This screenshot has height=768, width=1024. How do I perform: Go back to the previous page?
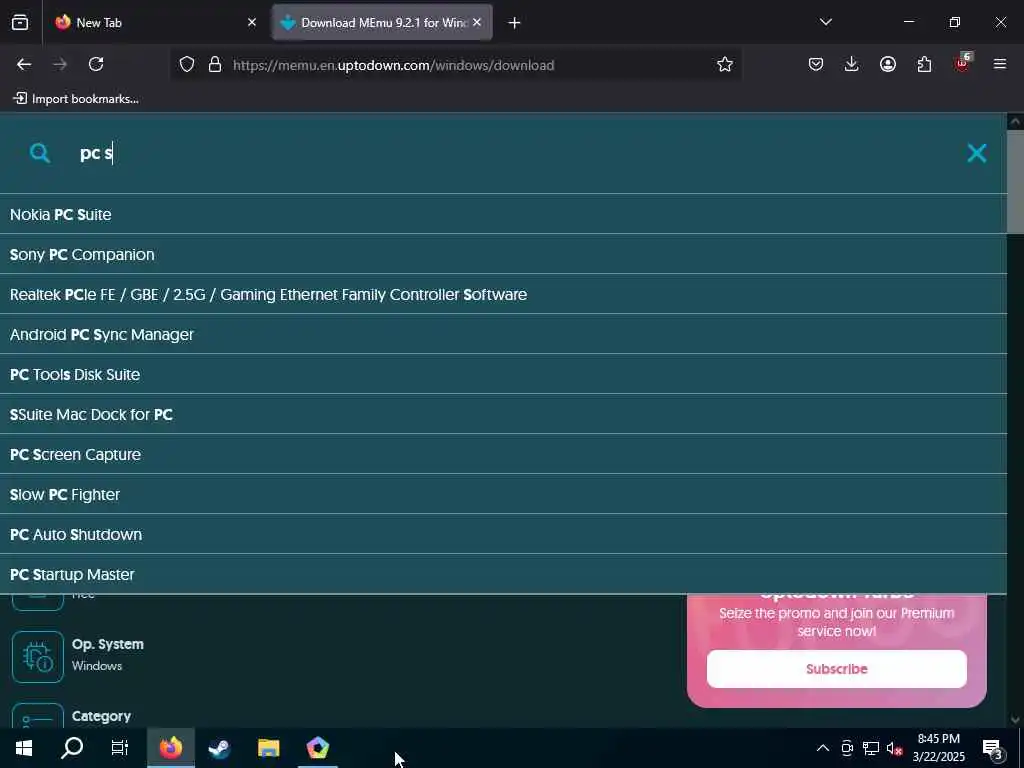point(24,64)
